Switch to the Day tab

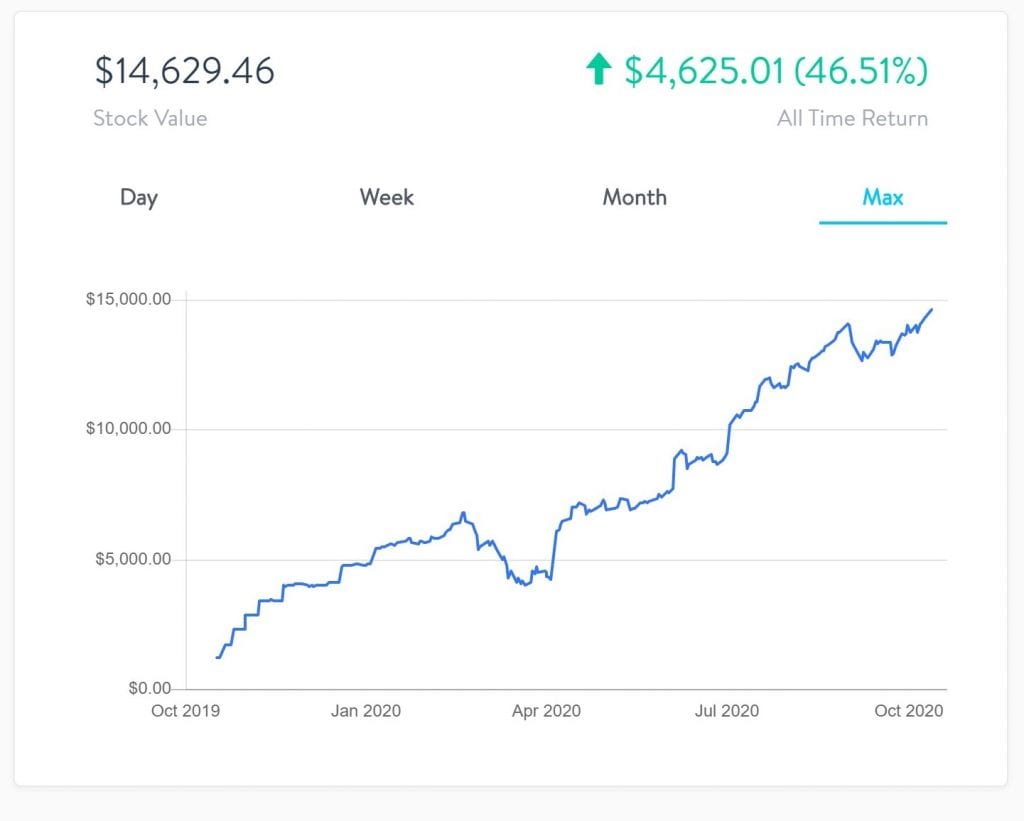pyautogui.click(x=139, y=197)
